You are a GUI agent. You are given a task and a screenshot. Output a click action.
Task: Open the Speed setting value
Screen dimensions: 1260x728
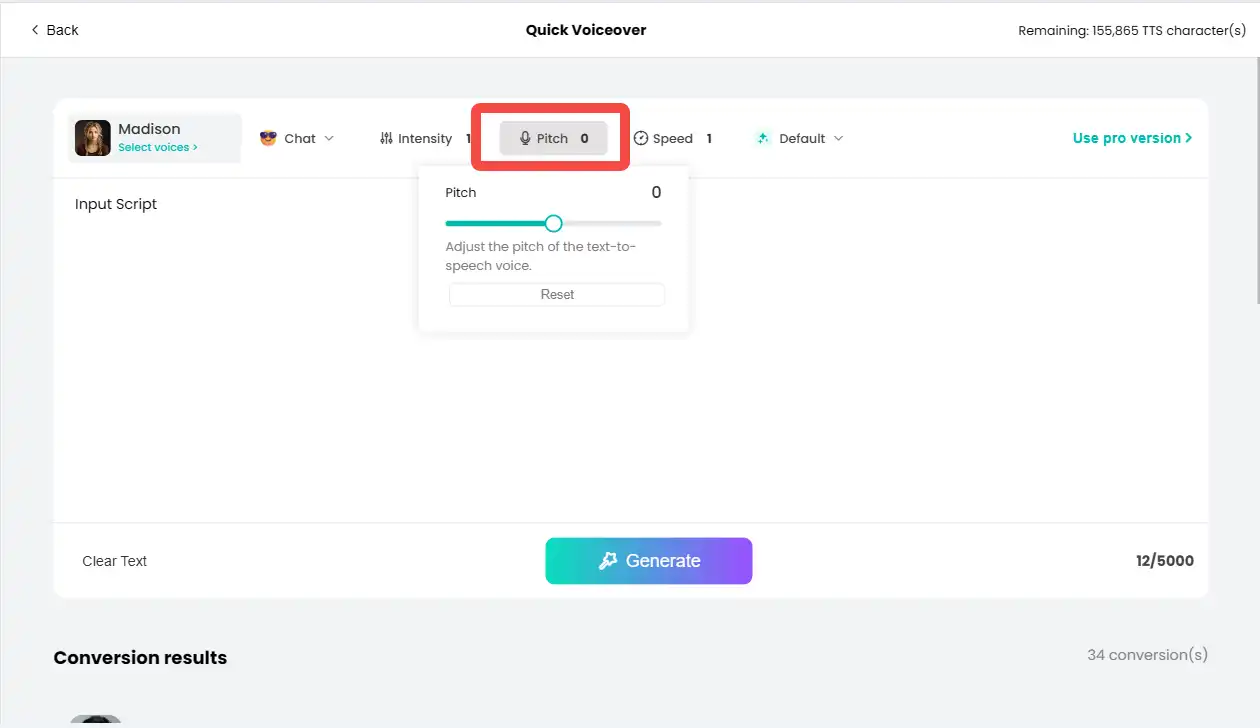(x=709, y=139)
